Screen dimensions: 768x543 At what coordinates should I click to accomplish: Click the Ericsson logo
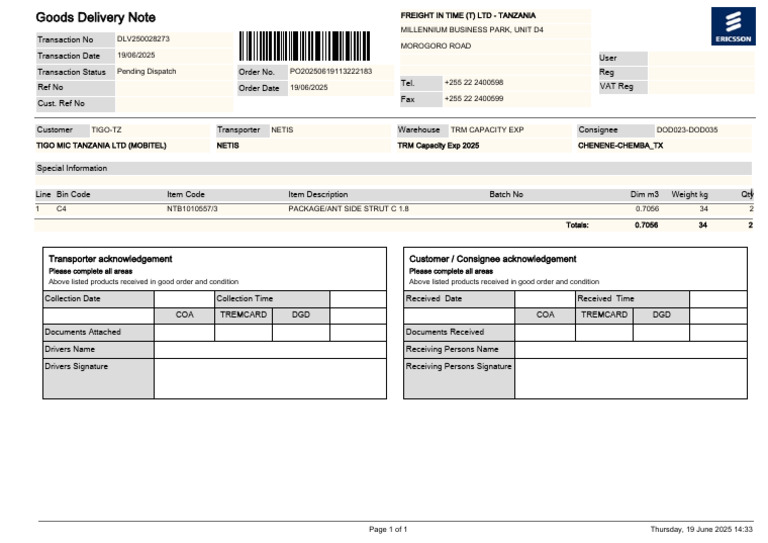click(733, 26)
